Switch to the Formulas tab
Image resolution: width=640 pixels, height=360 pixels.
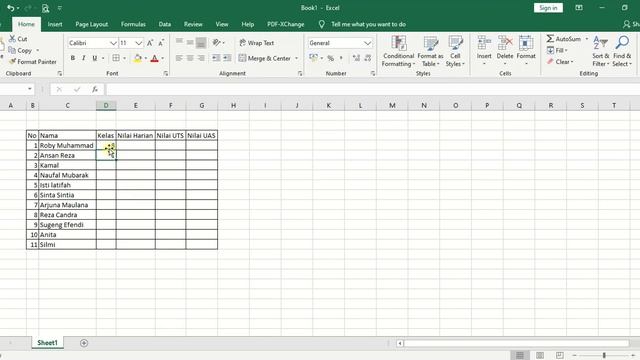[133, 24]
